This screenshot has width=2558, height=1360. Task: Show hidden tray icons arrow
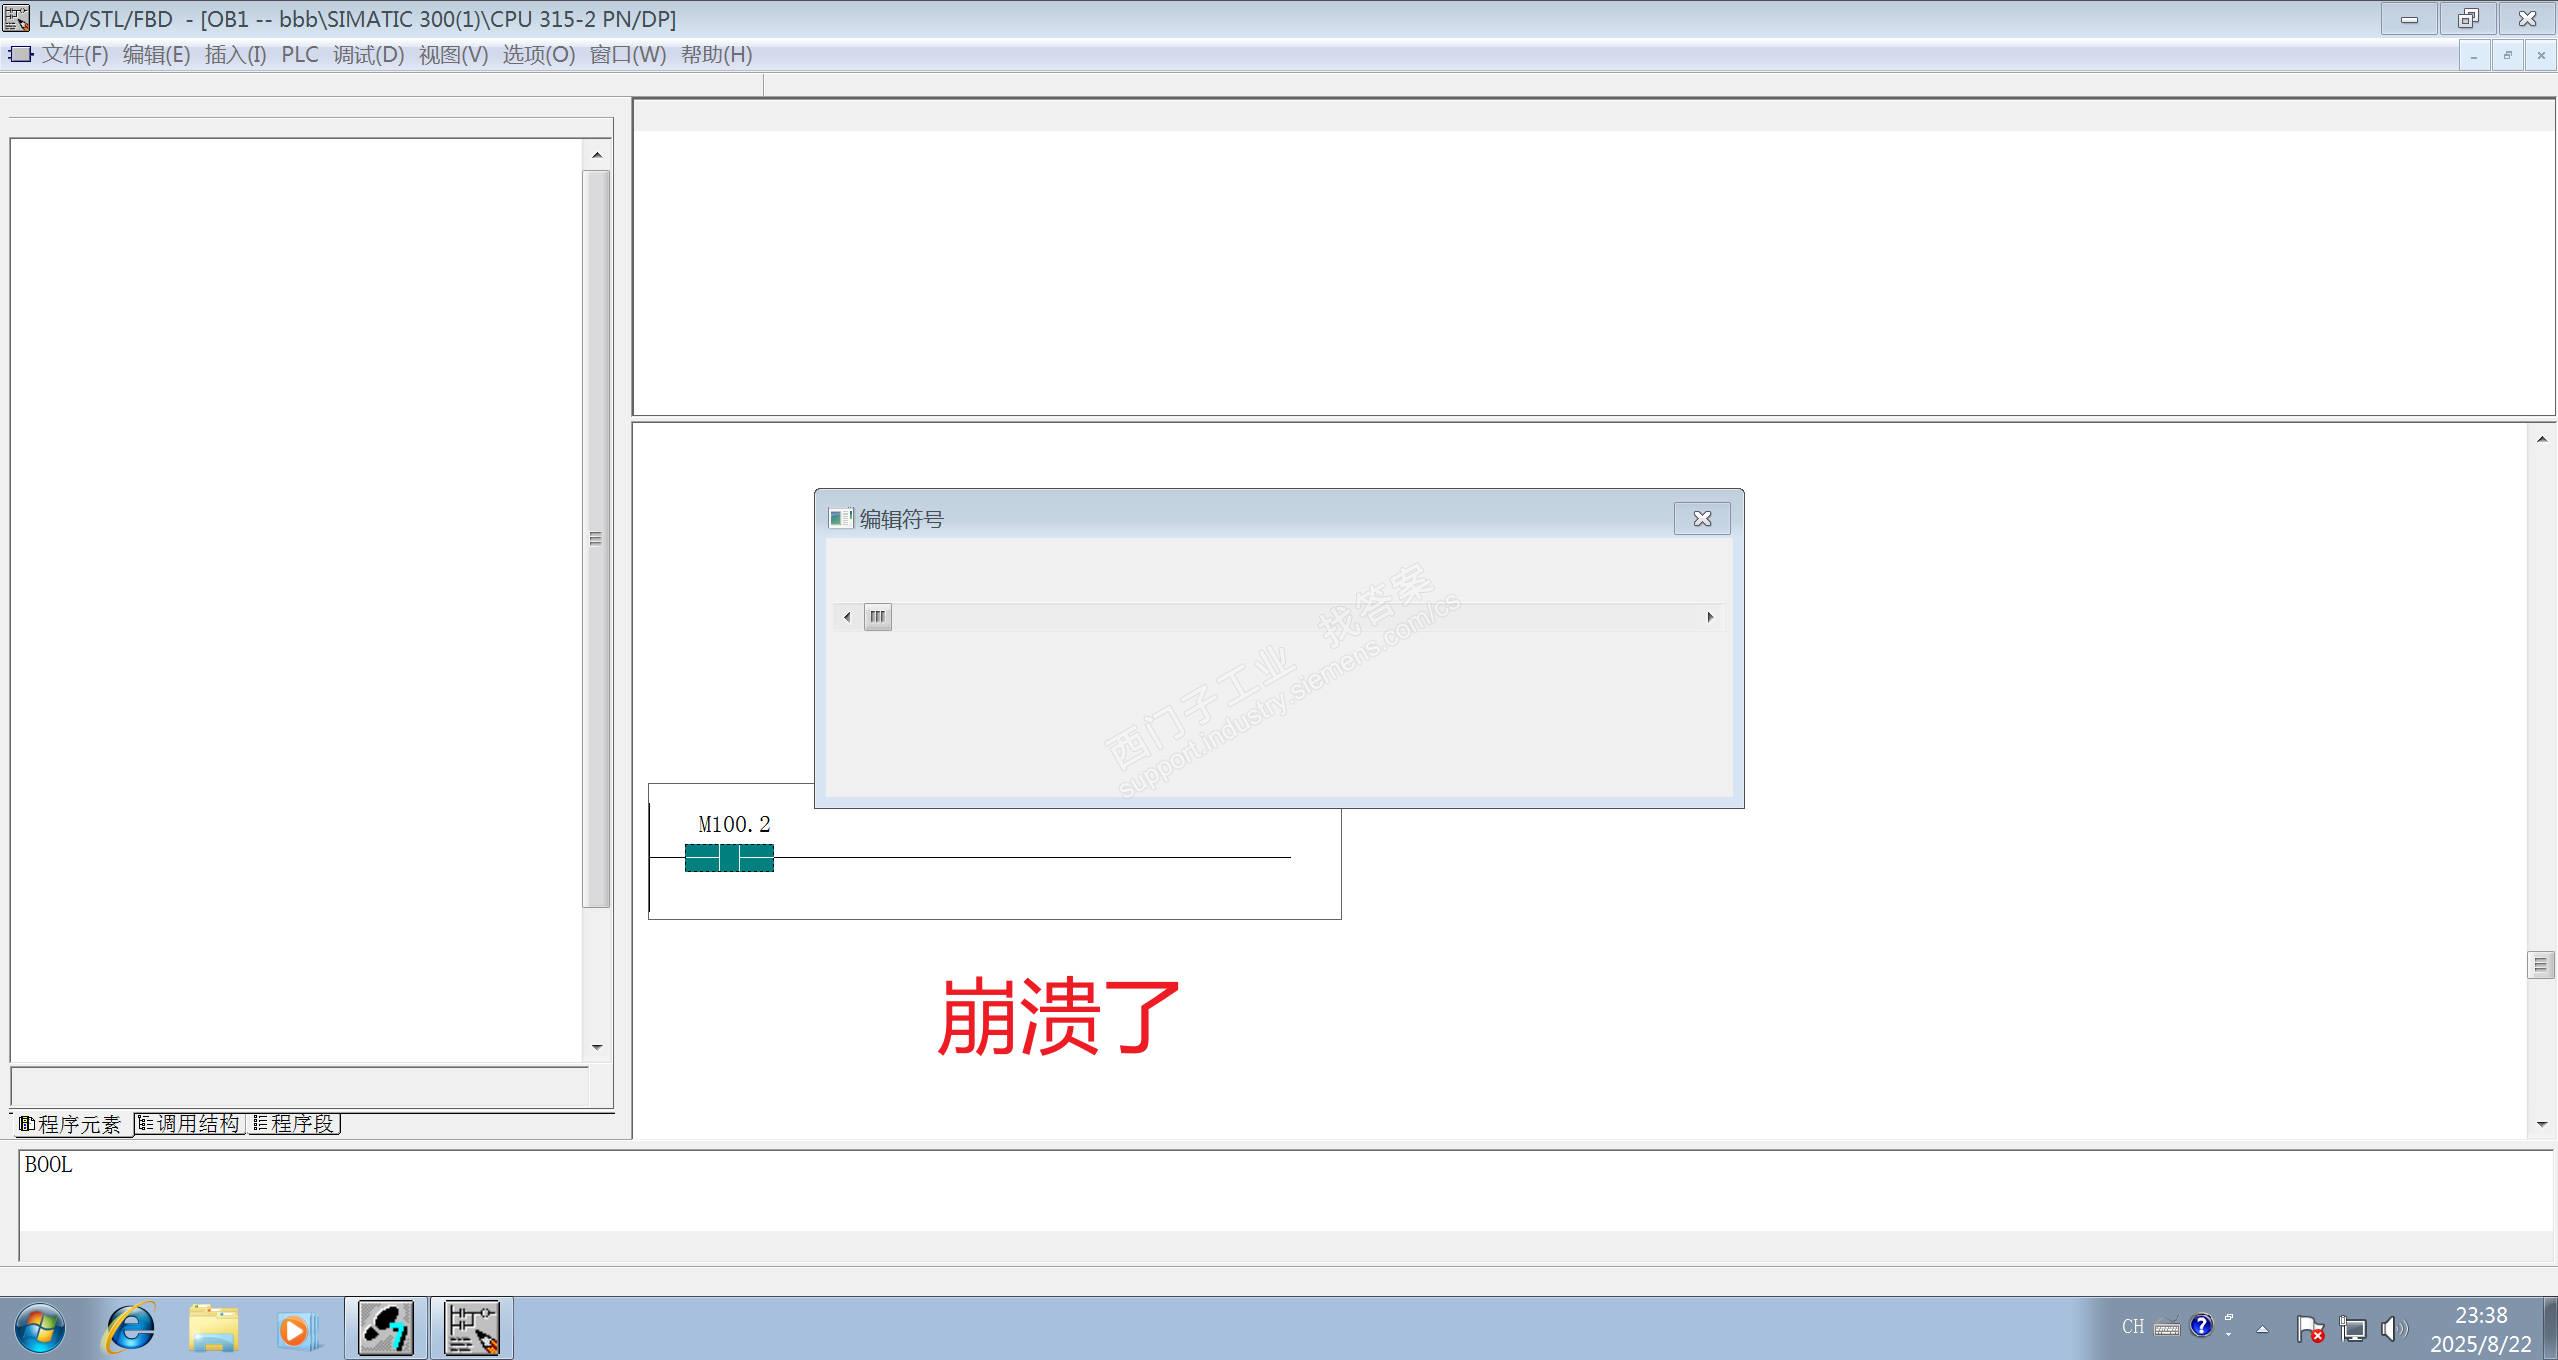(x=2262, y=1329)
